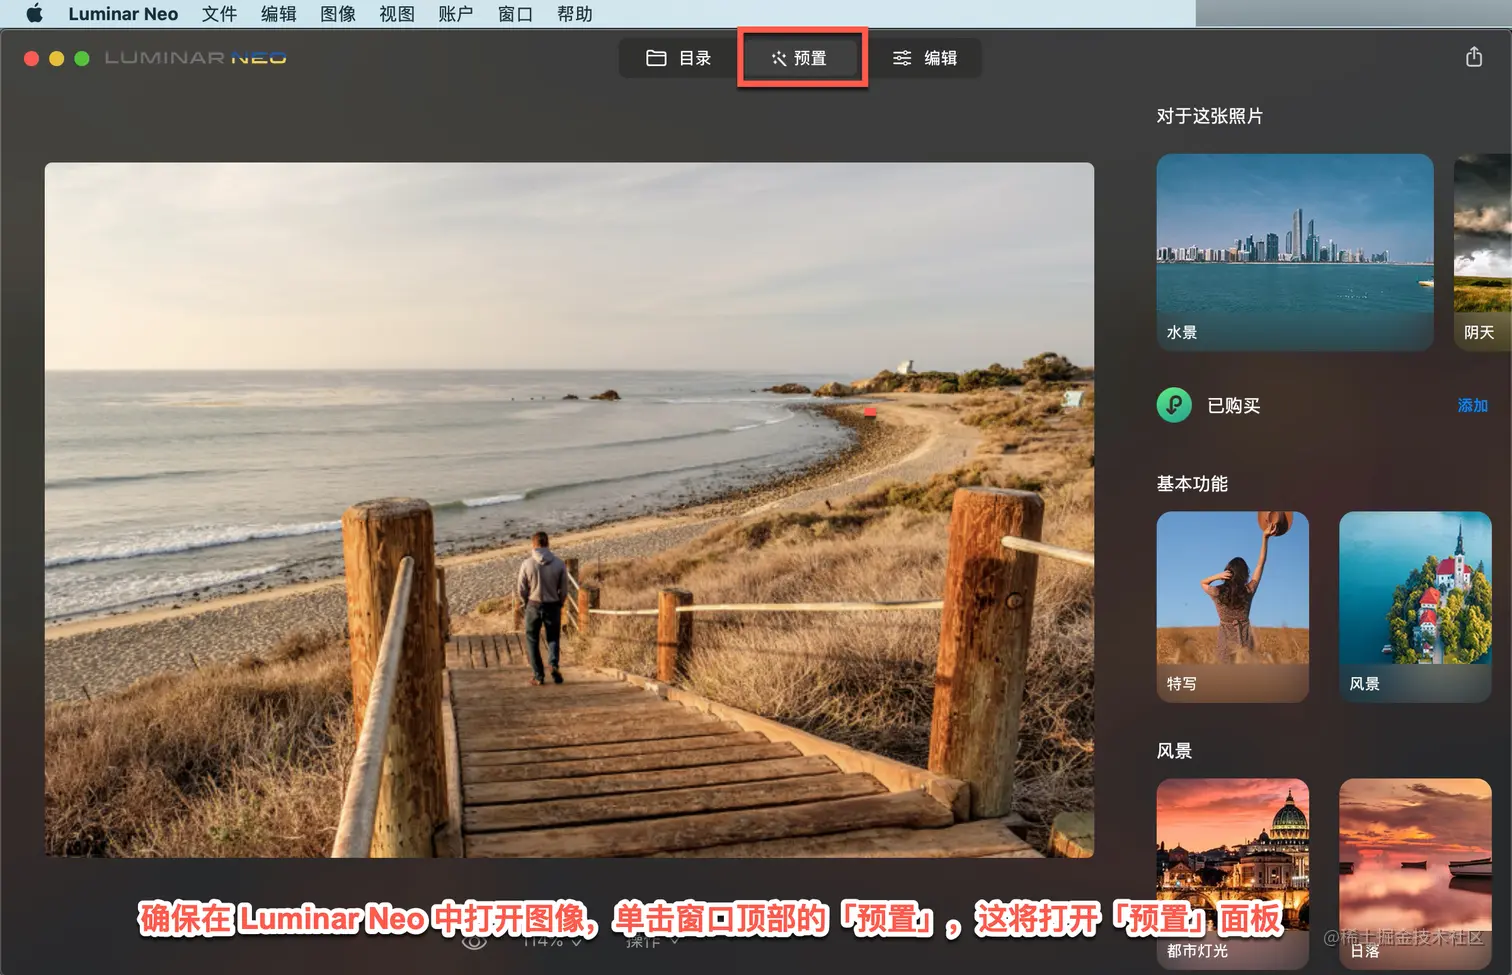Viewport: 1512px width, 975px height.
Task: Open the 阴天 preset thumbnail
Action: click(1483, 252)
